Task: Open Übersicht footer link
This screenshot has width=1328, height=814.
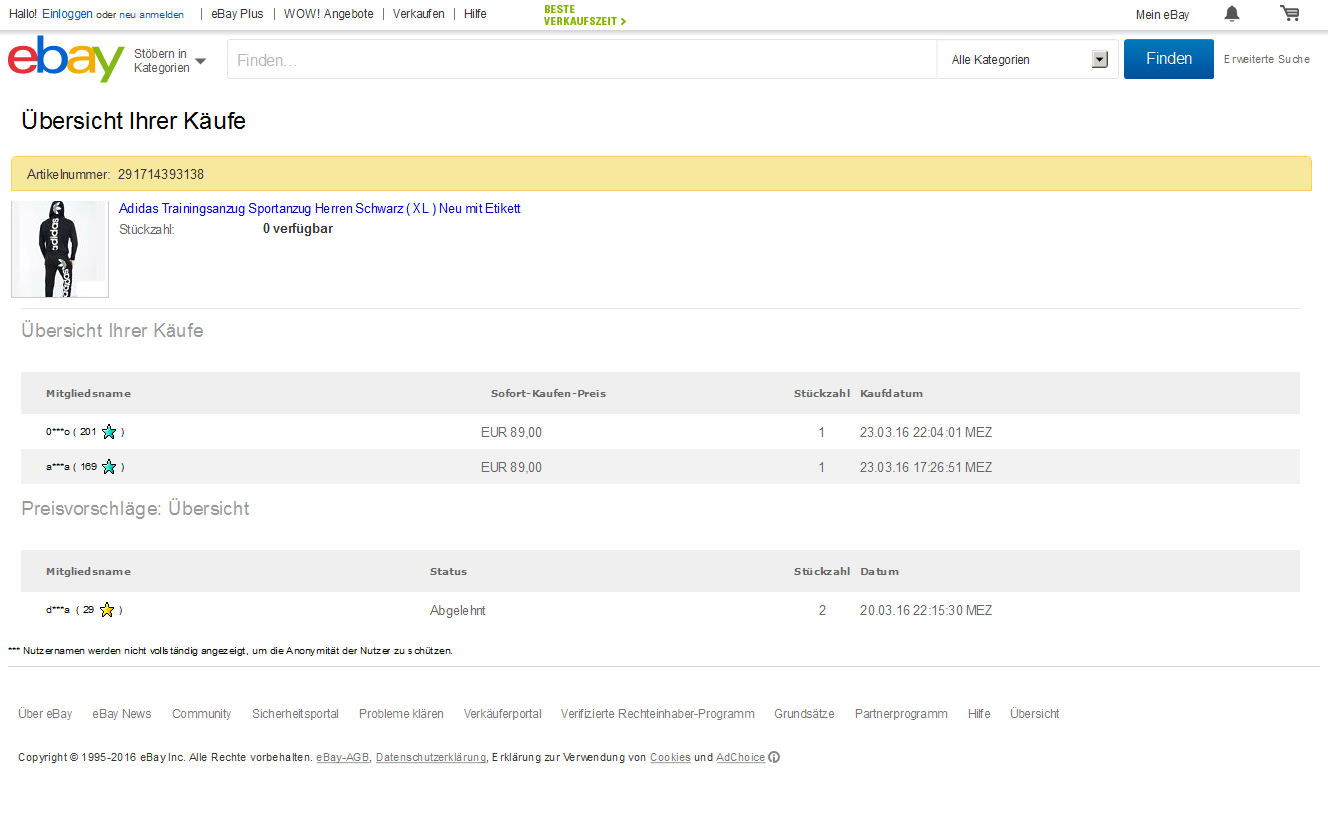Action: click(x=1035, y=714)
